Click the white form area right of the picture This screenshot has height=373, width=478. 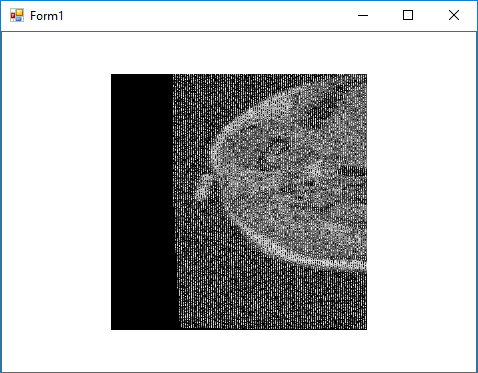pos(421,202)
